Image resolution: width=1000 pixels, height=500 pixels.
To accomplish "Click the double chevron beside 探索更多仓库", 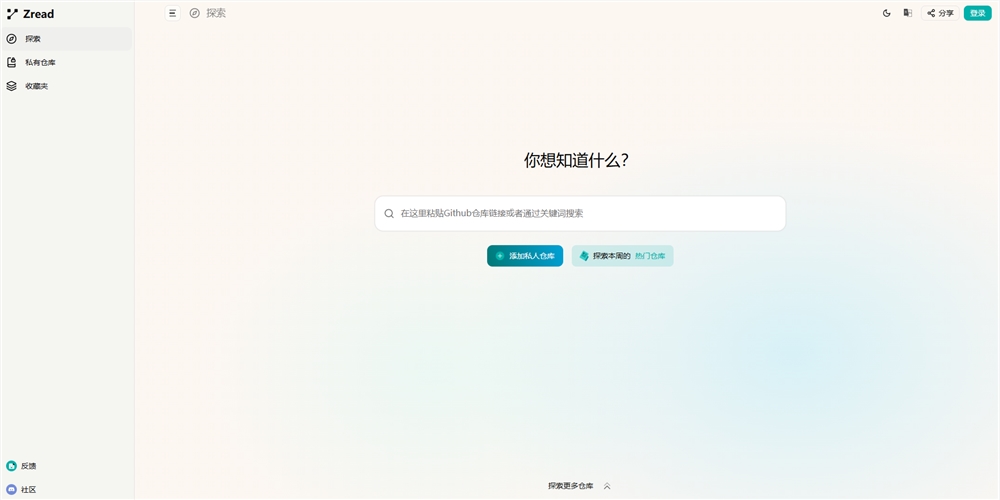I will pos(607,486).
